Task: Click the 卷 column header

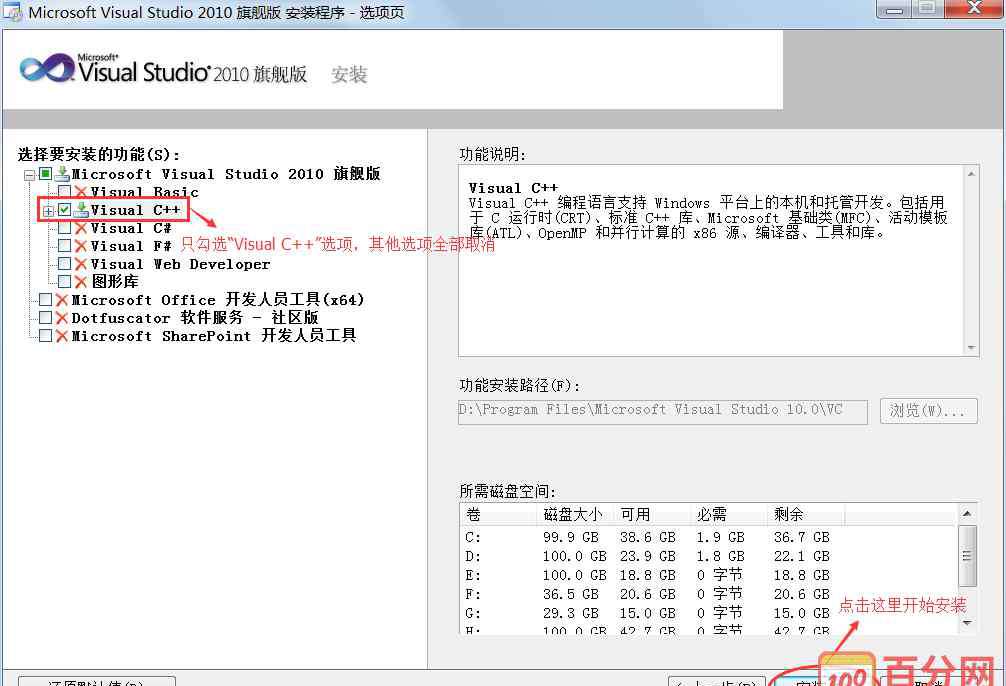Action: (x=498, y=515)
